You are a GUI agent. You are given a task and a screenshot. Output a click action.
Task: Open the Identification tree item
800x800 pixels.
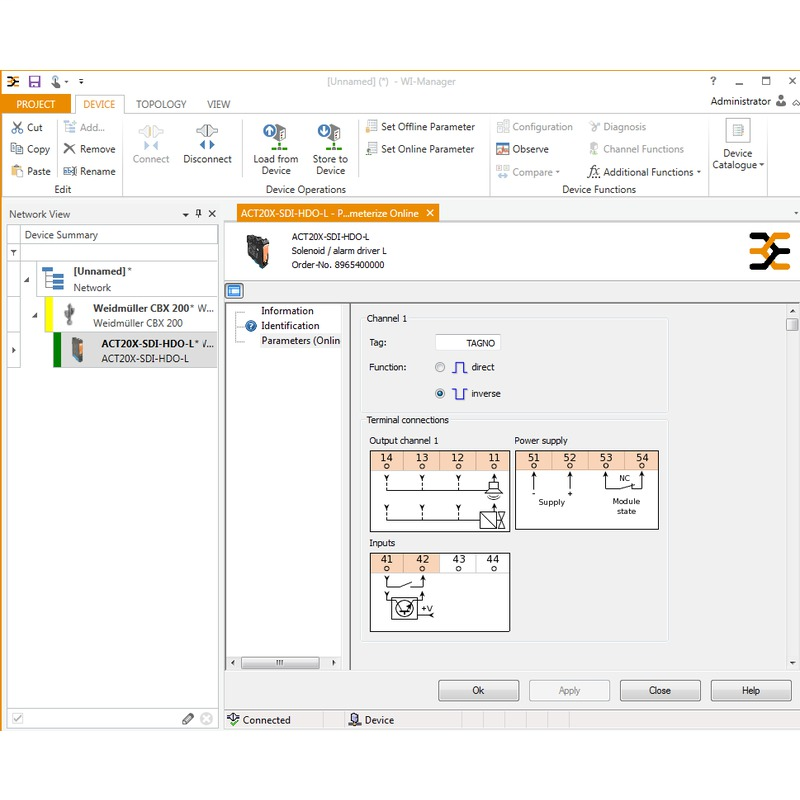290,326
